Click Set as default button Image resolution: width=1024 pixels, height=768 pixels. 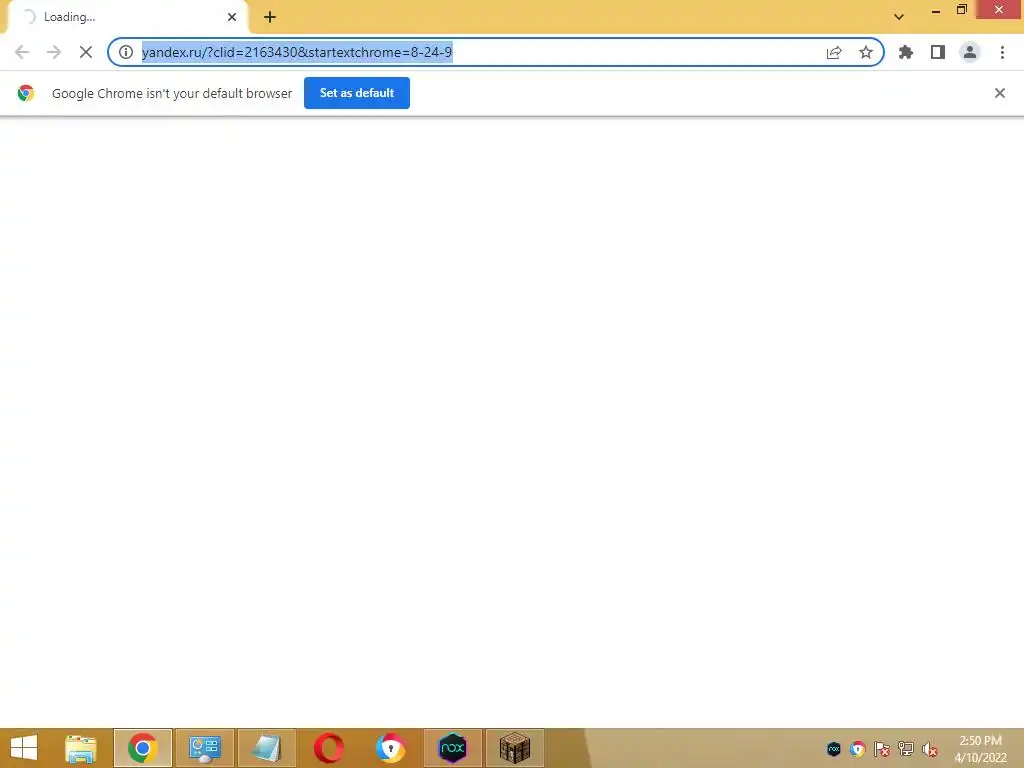(x=357, y=93)
